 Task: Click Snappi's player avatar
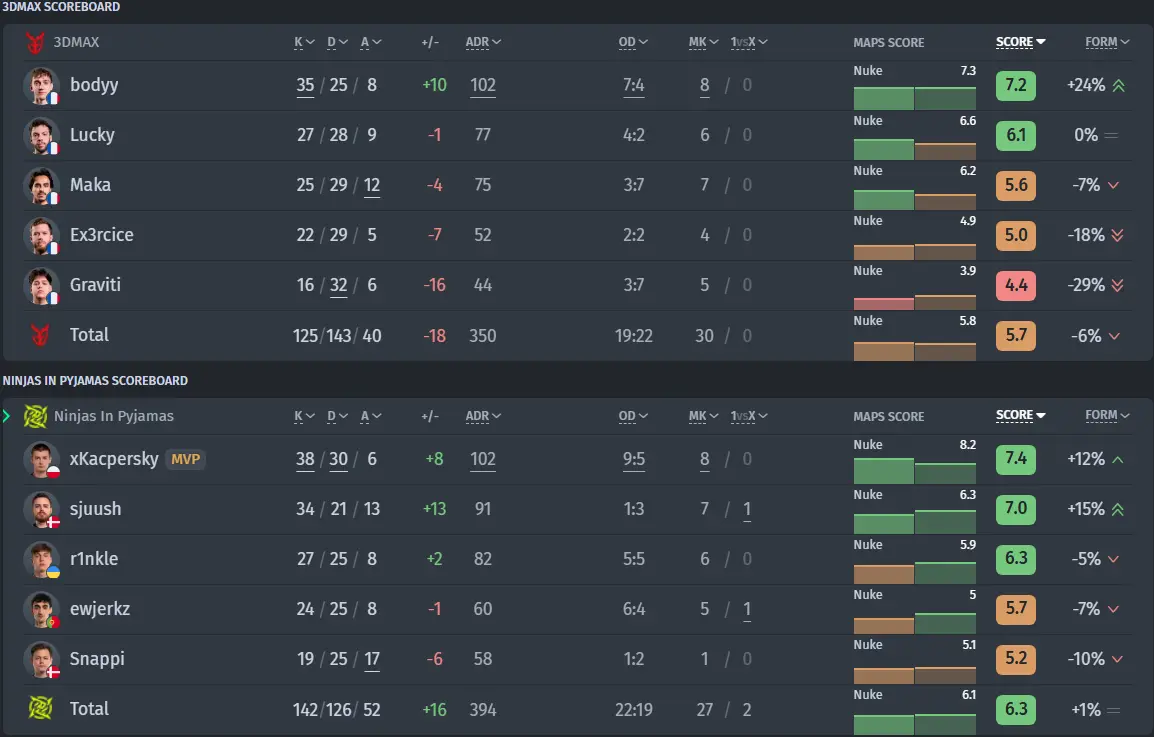41,660
